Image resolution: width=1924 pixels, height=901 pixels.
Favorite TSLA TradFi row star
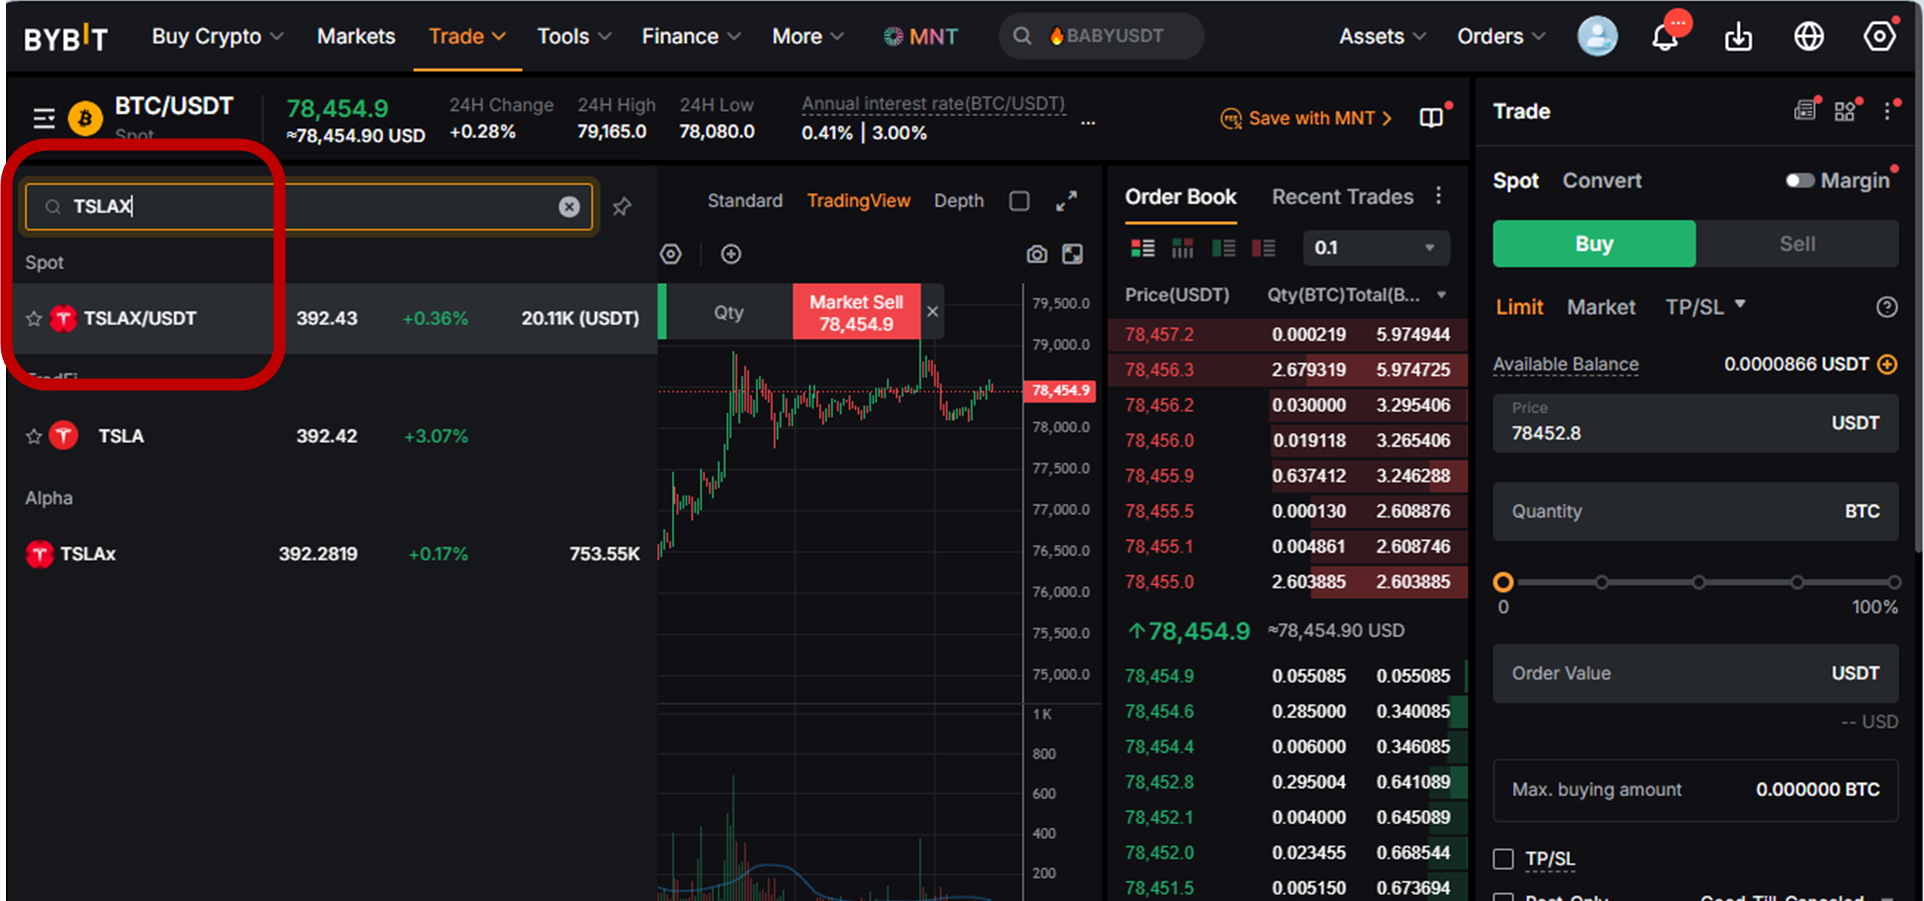[34, 436]
